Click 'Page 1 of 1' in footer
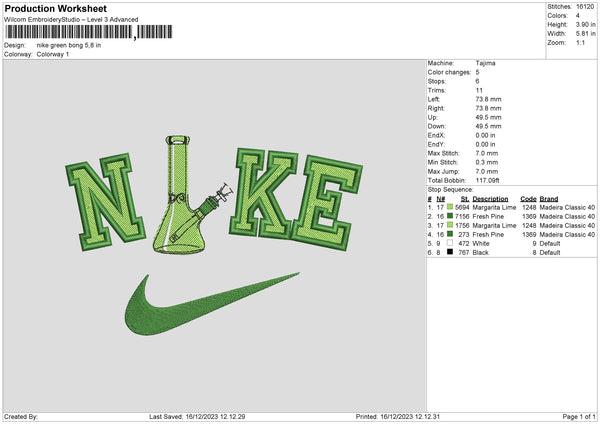 click(x=579, y=416)
